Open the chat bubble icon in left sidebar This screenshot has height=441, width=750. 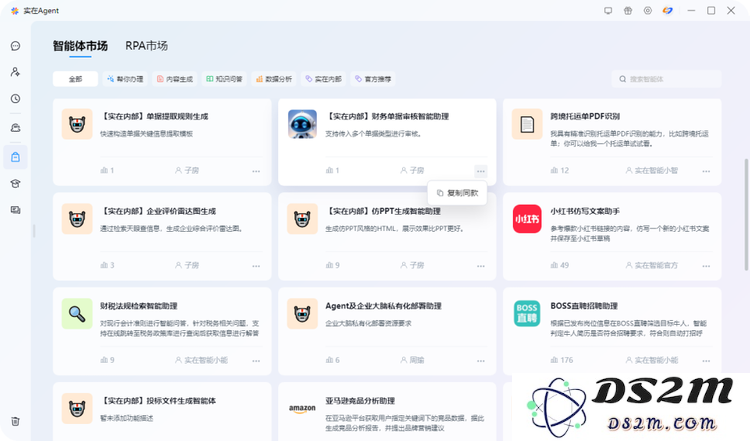(15, 46)
